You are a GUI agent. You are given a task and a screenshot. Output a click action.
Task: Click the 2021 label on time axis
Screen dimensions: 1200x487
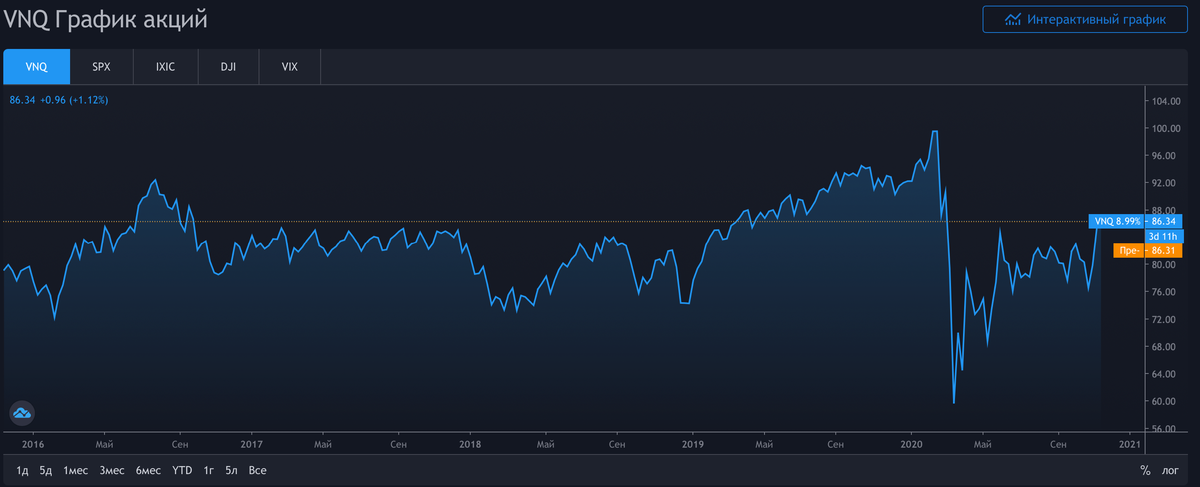(x=1129, y=443)
